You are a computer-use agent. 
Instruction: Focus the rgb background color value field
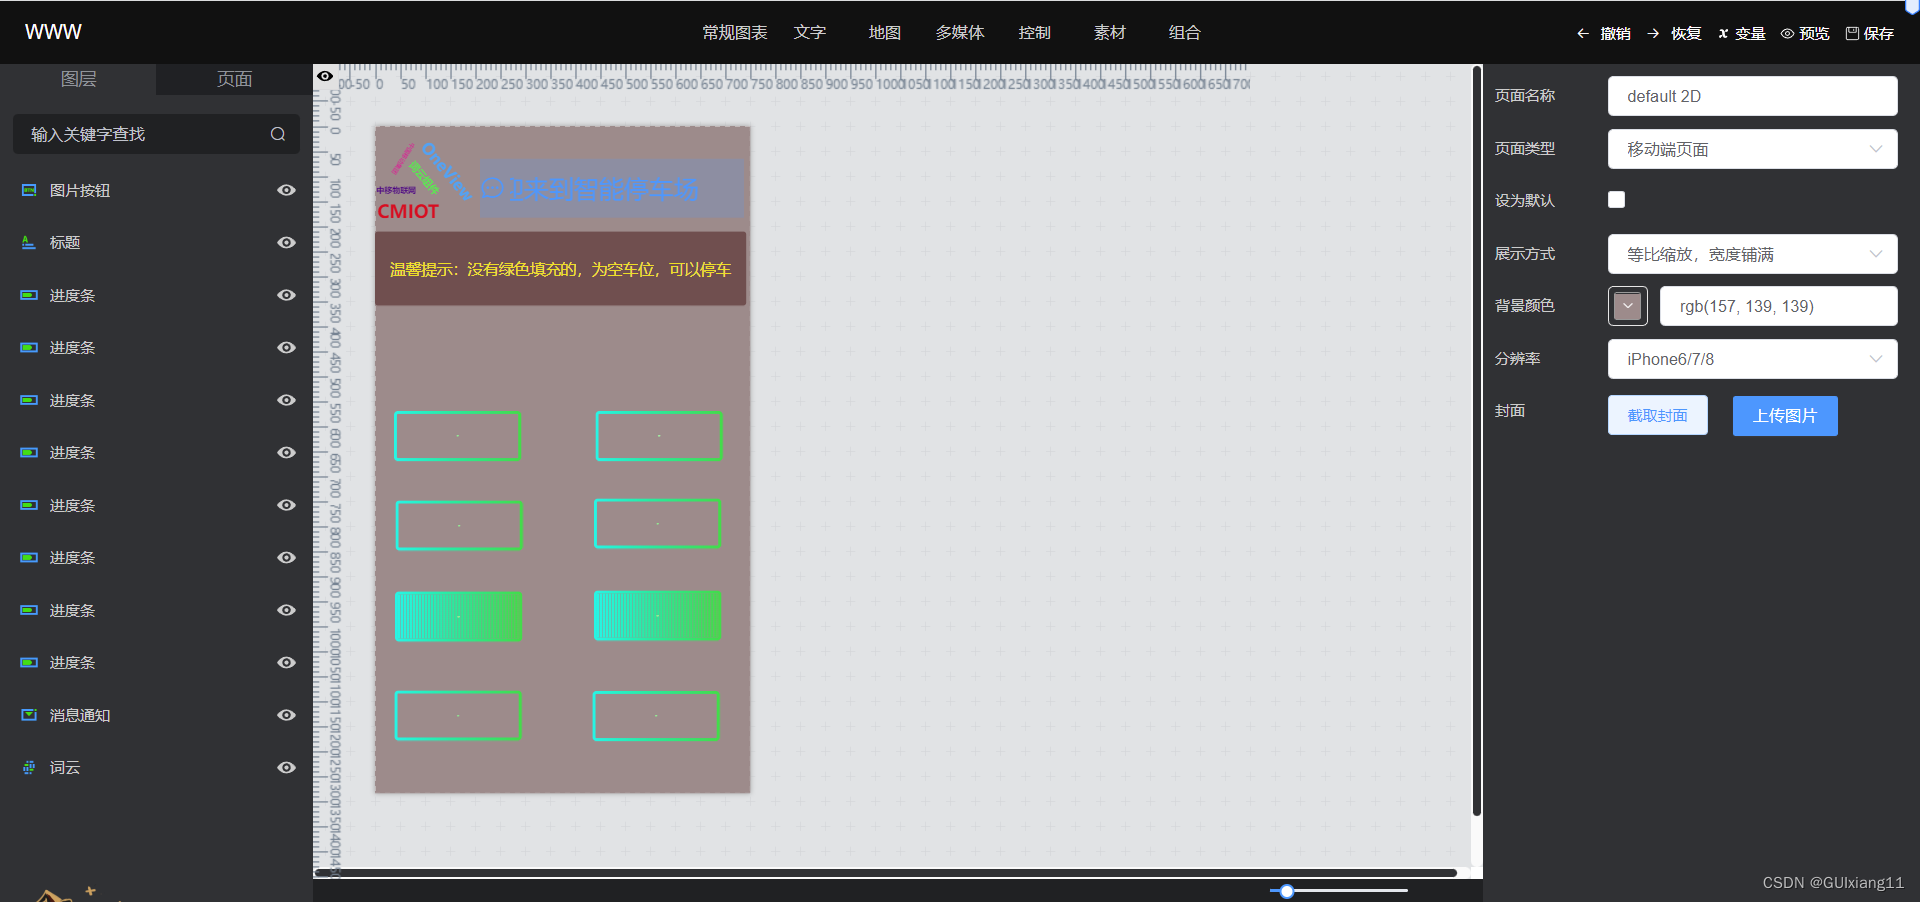click(1778, 306)
